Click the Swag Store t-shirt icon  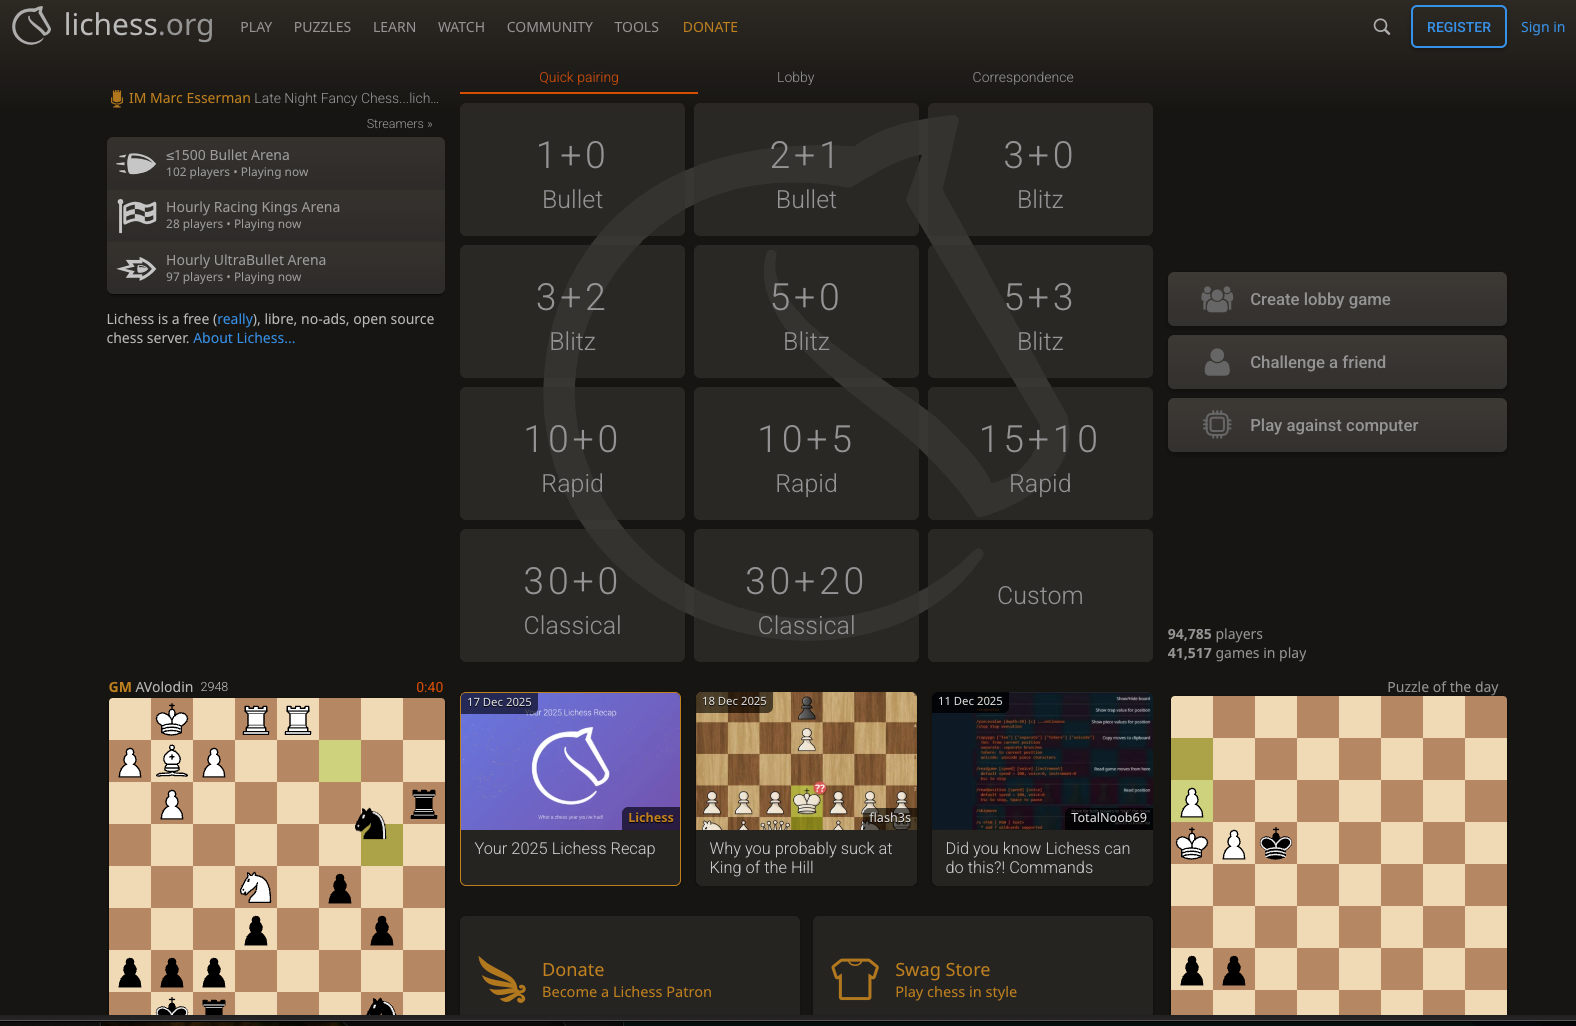tap(855, 980)
